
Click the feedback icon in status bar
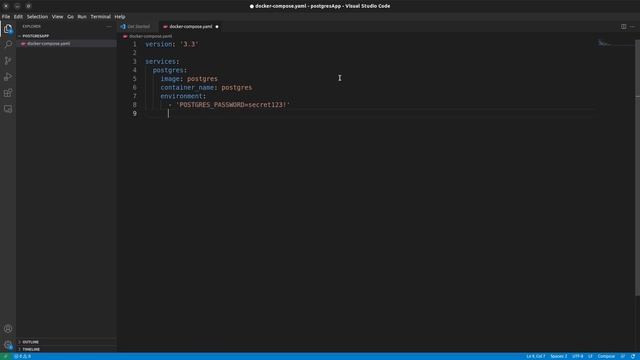click(x=623, y=356)
